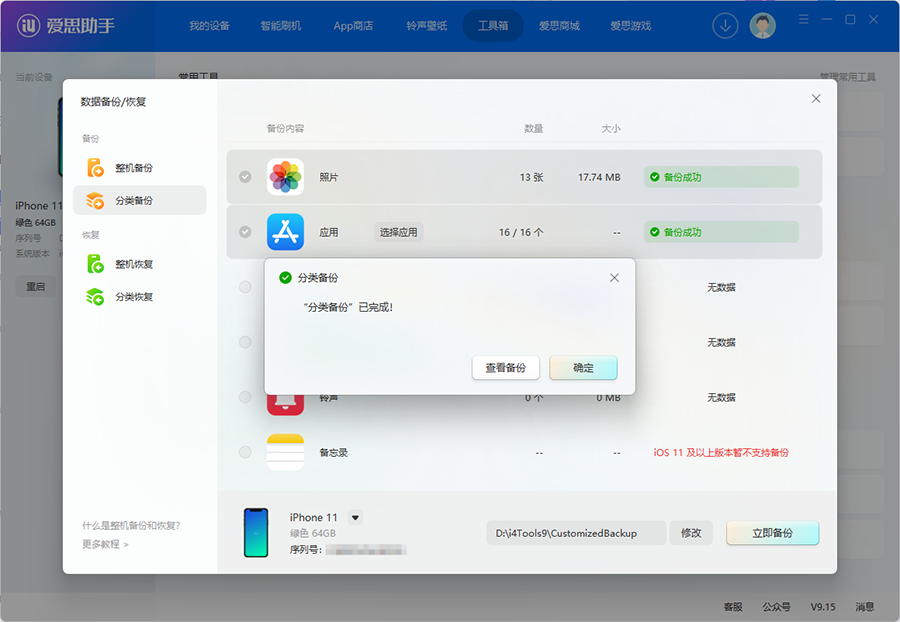Expand the iPhone 11 device dropdown arrow
Image resolution: width=900 pixels, height=622 pixels.
click(355, 518)
